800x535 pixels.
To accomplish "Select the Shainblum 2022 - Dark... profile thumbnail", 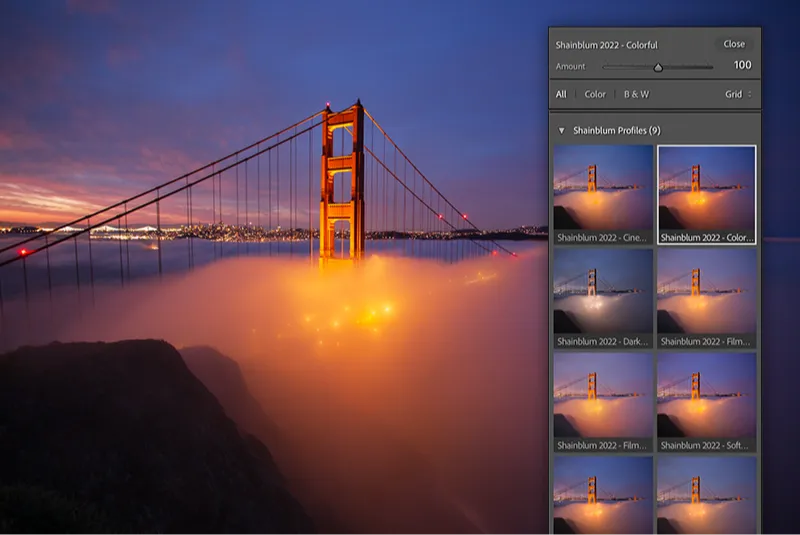I will (x=603, y=298).
